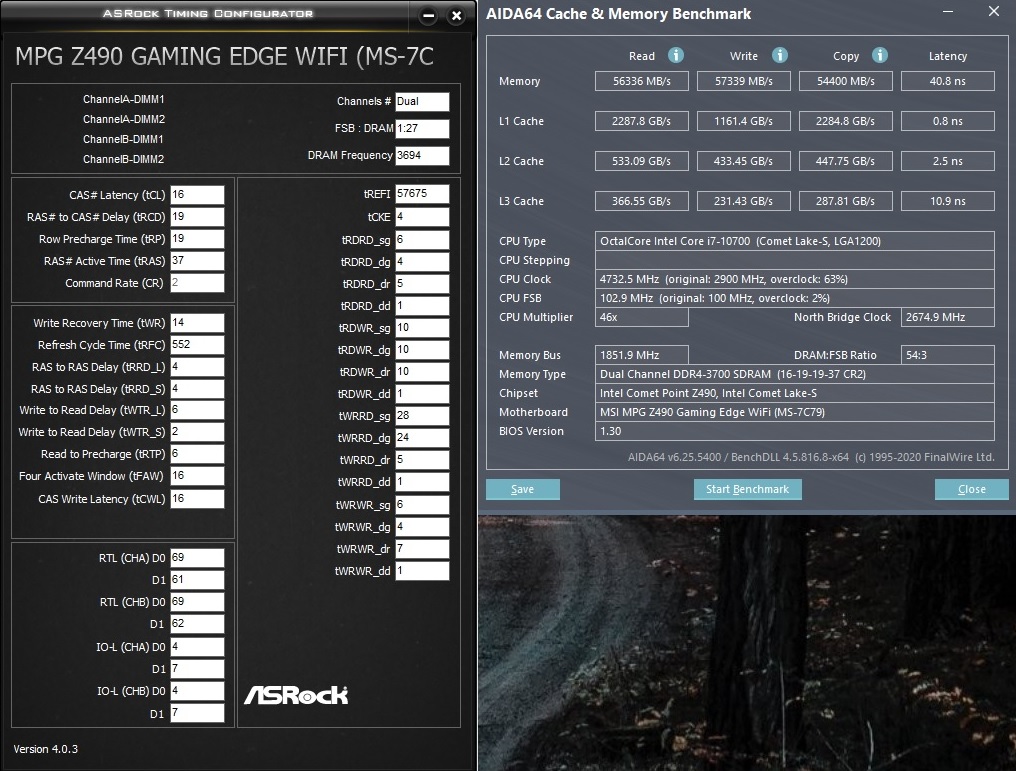Click the Read to Precharge (tRTP) field
This screenshot has height=771, width=1016.
tap(197, 454)
